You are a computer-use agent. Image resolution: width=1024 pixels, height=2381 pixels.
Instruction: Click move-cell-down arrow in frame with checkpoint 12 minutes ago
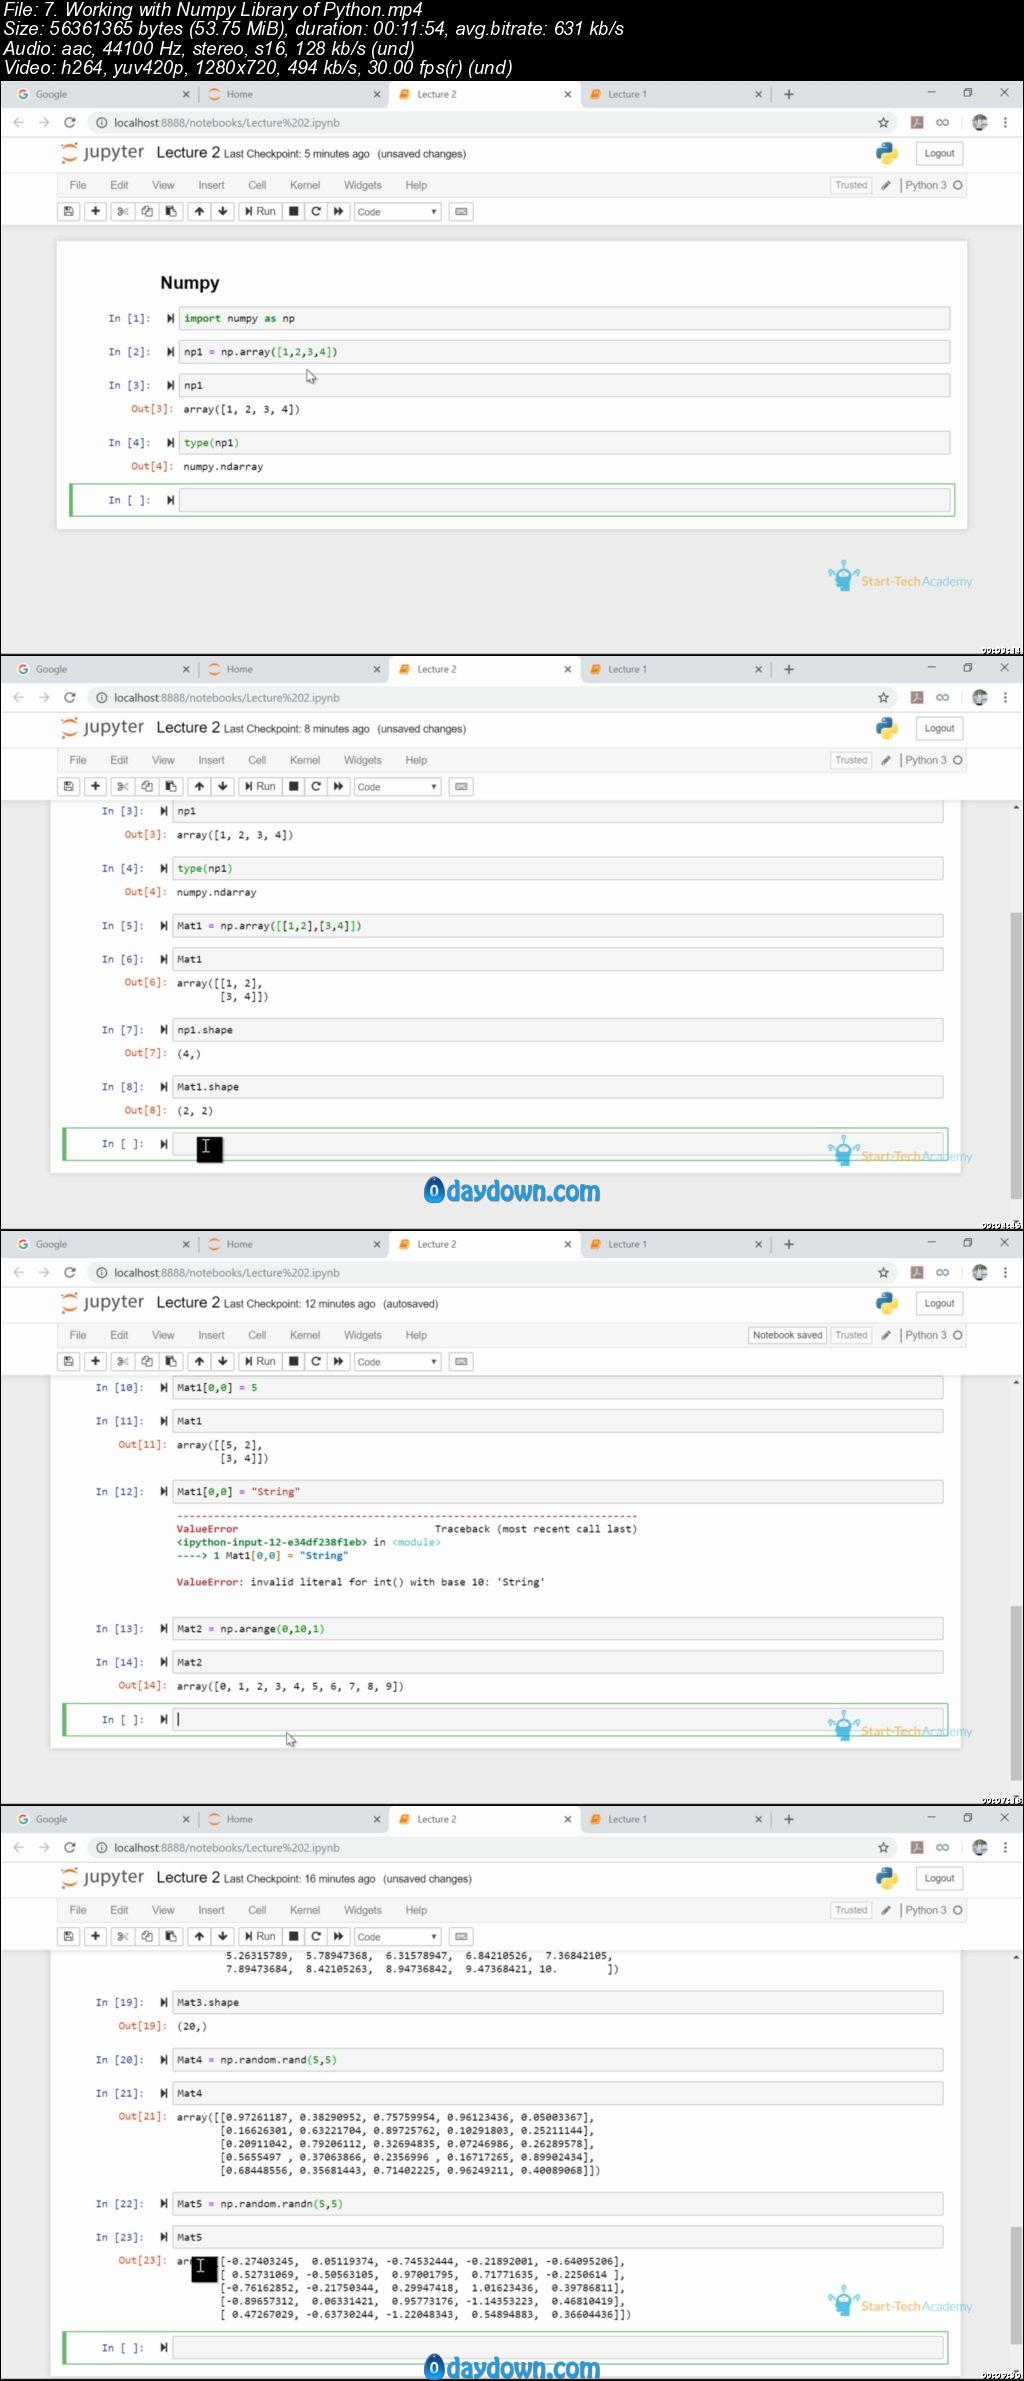click(x=223, y=1362)
